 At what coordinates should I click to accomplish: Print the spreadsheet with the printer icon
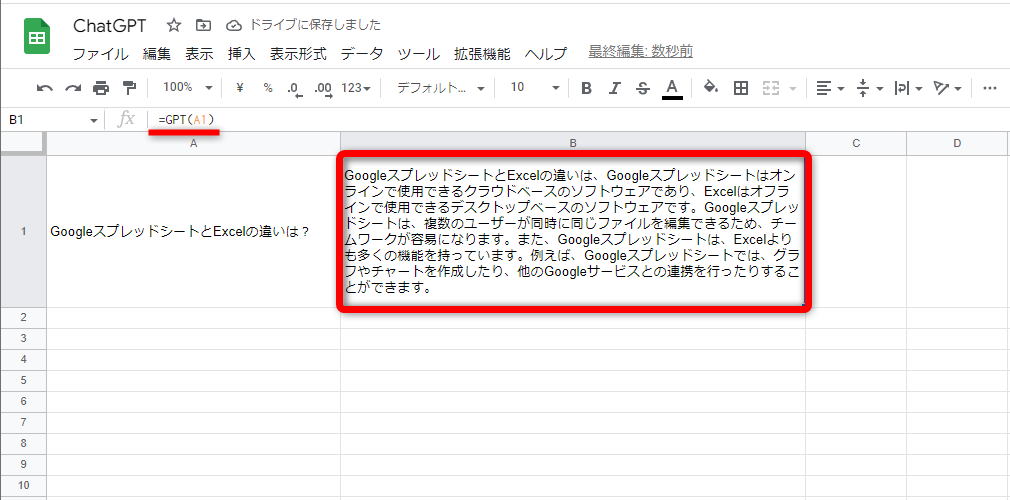pyautogui.click(x=101, y=88)
